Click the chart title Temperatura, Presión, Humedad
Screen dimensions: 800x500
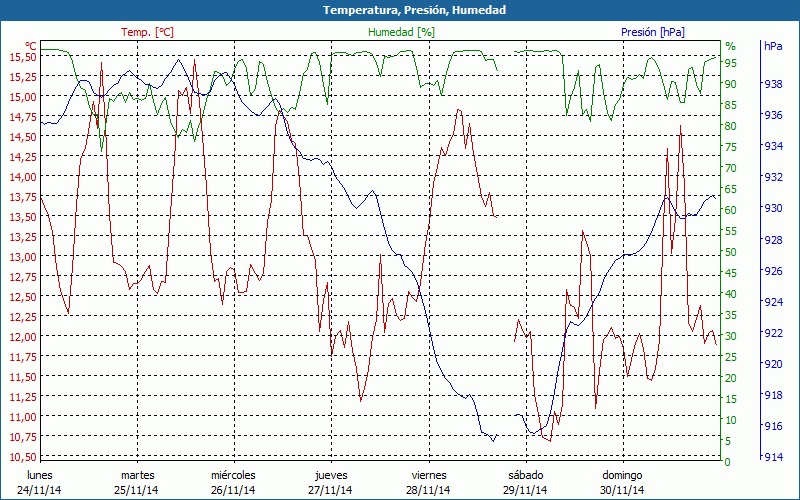[x=400, y=10]
